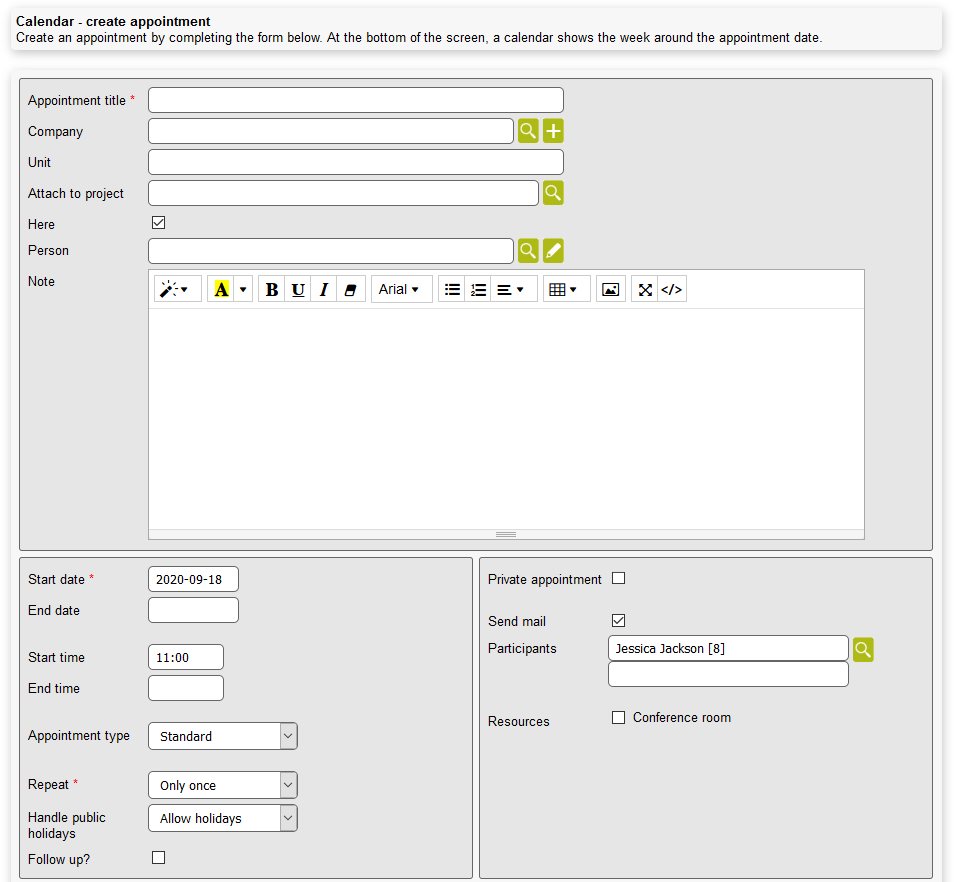Click the pencil icon next to Person
This screenshot has height=882, width=954.
(x=553, y=251)
